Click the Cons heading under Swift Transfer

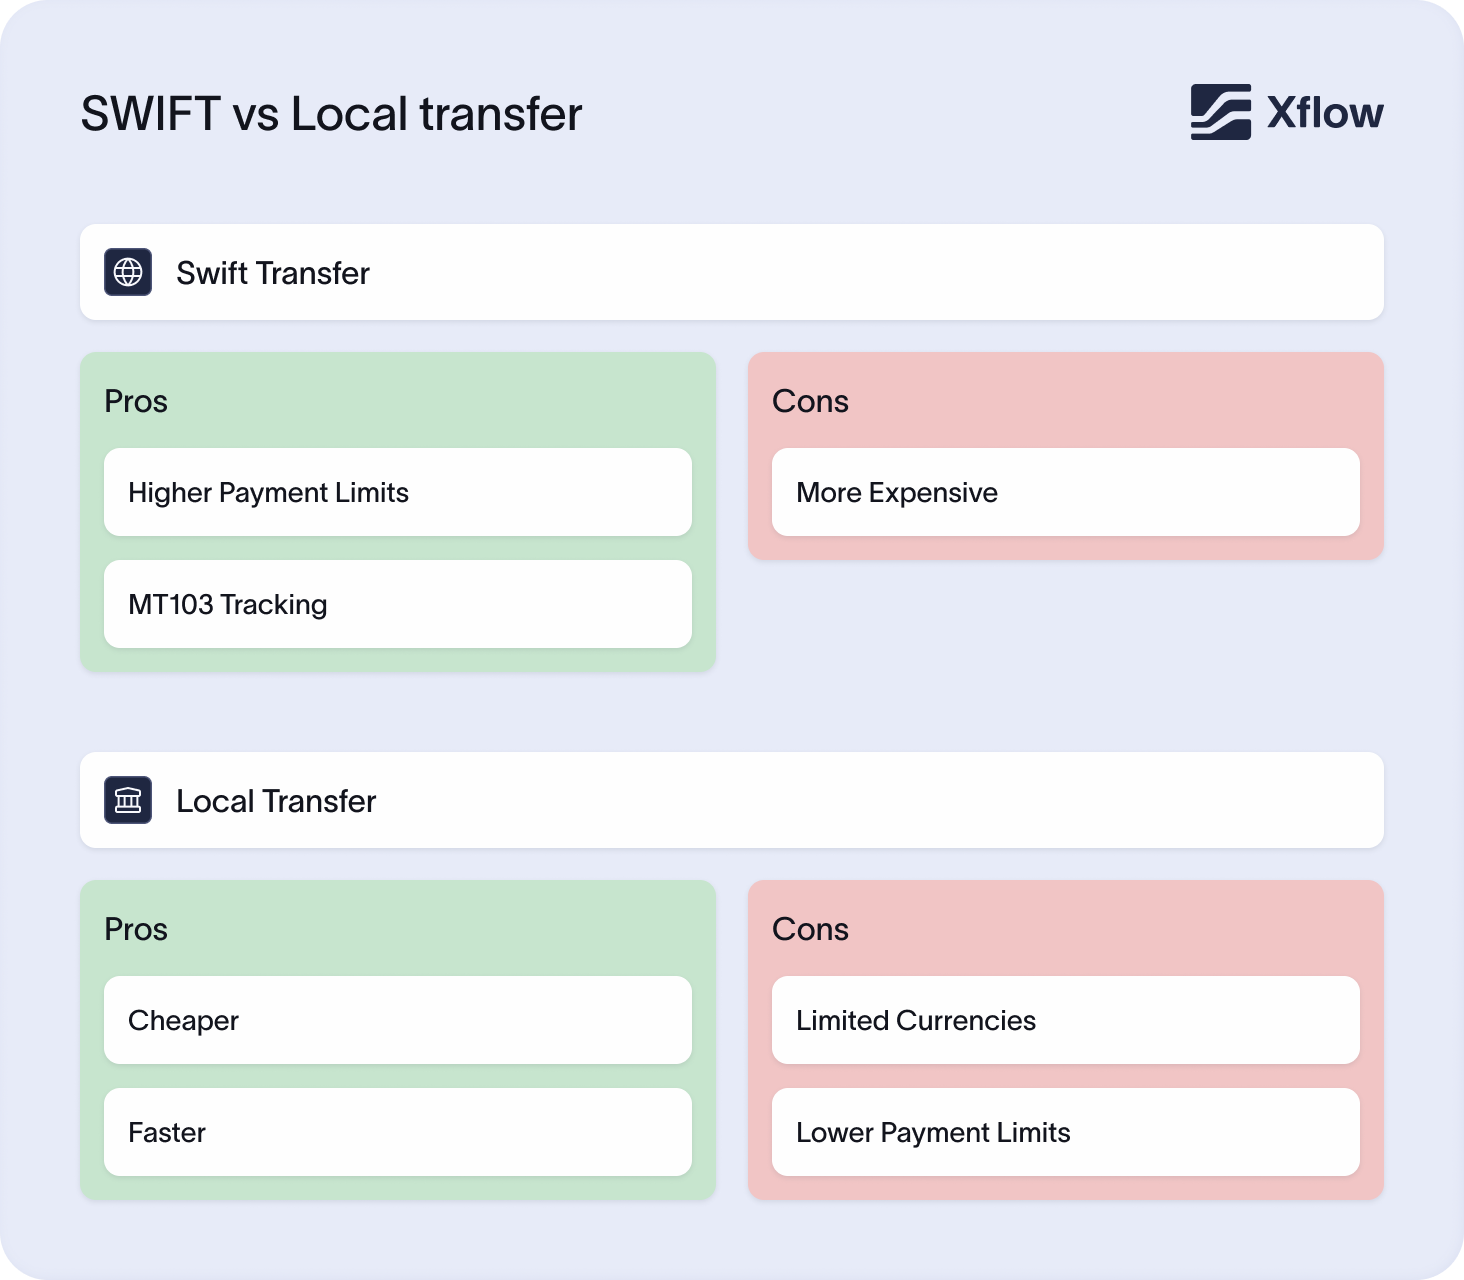click(x=810, y=401)
